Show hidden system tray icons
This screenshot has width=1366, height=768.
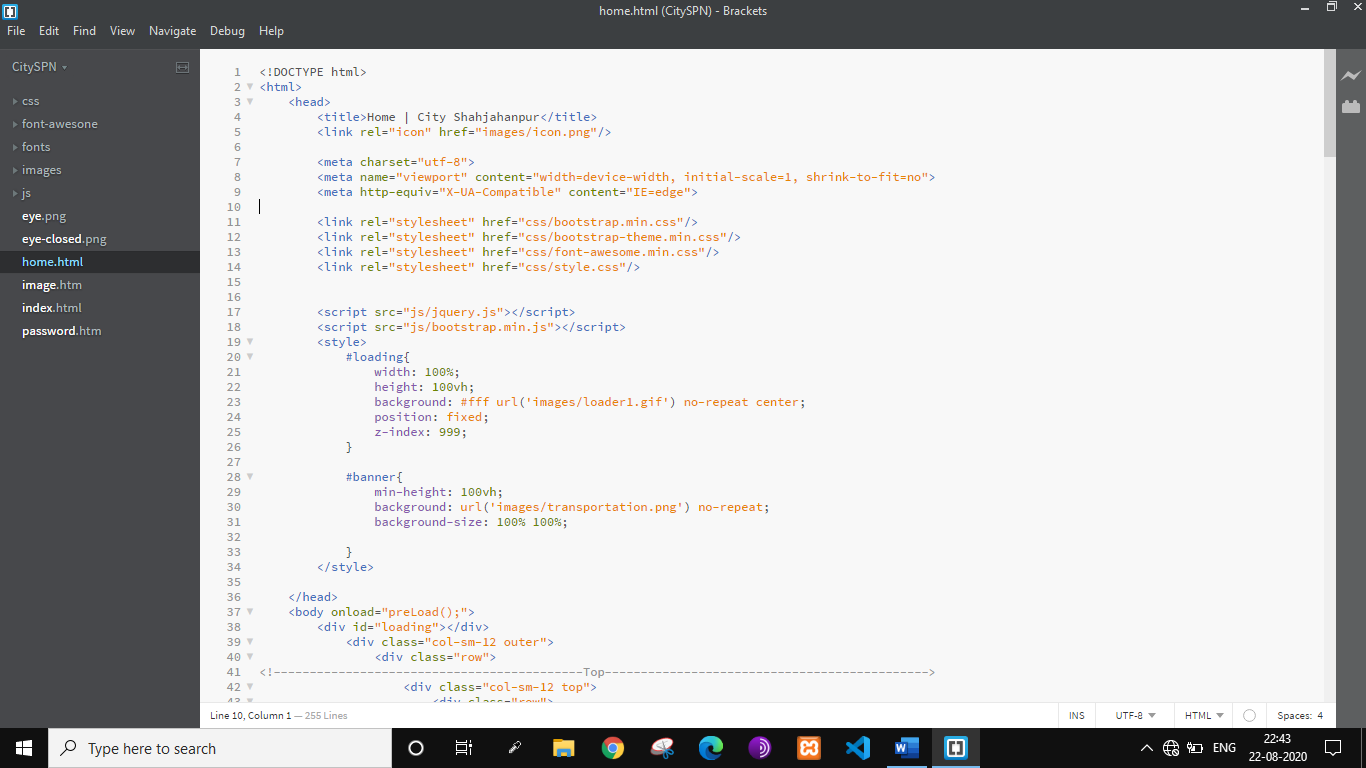tap(1147, 748)
